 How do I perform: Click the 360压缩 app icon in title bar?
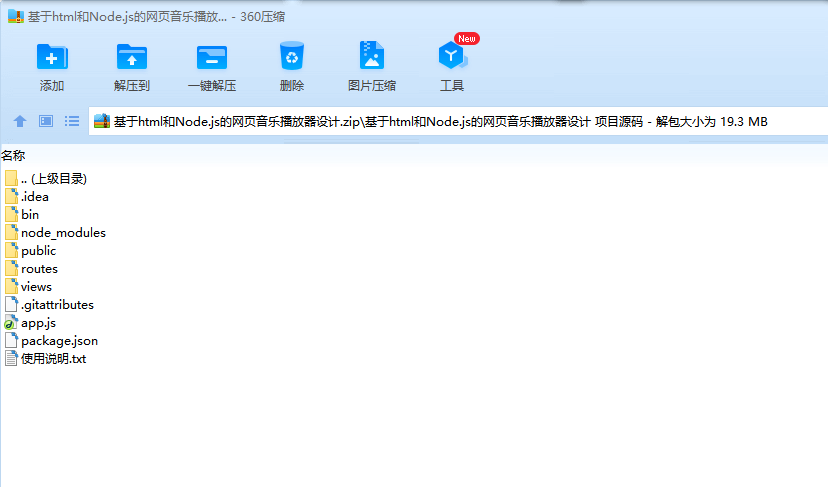coord(16,16)
